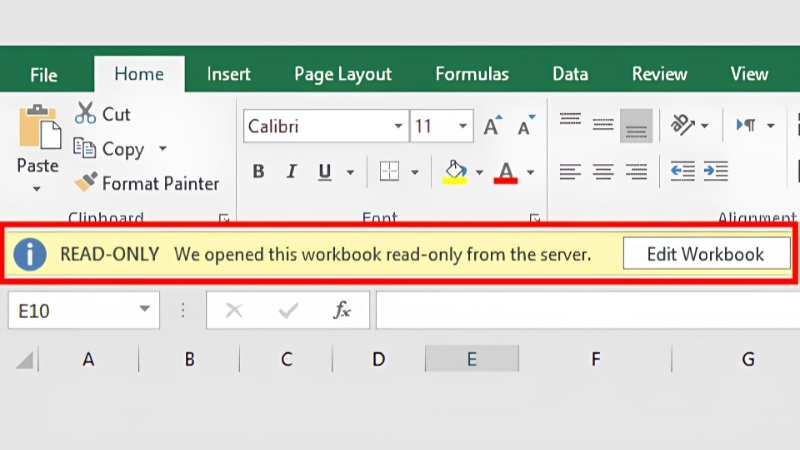The height and width of the screenshot is (450, 800).
Task: Apply cell borders icon
Action: pos(389,171)
